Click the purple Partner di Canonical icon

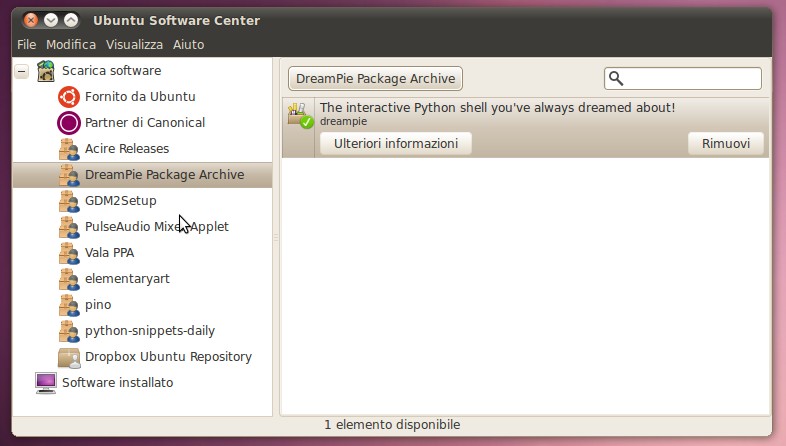coord(69,123)
